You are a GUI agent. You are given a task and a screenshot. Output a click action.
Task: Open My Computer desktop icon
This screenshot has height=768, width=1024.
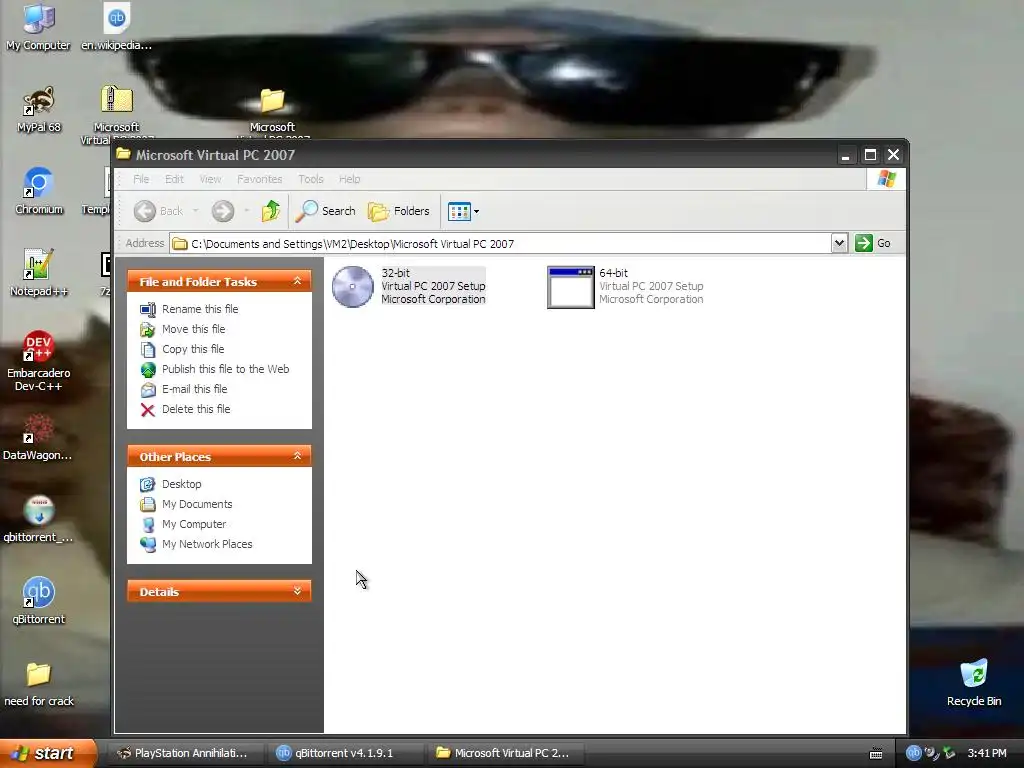38,26
